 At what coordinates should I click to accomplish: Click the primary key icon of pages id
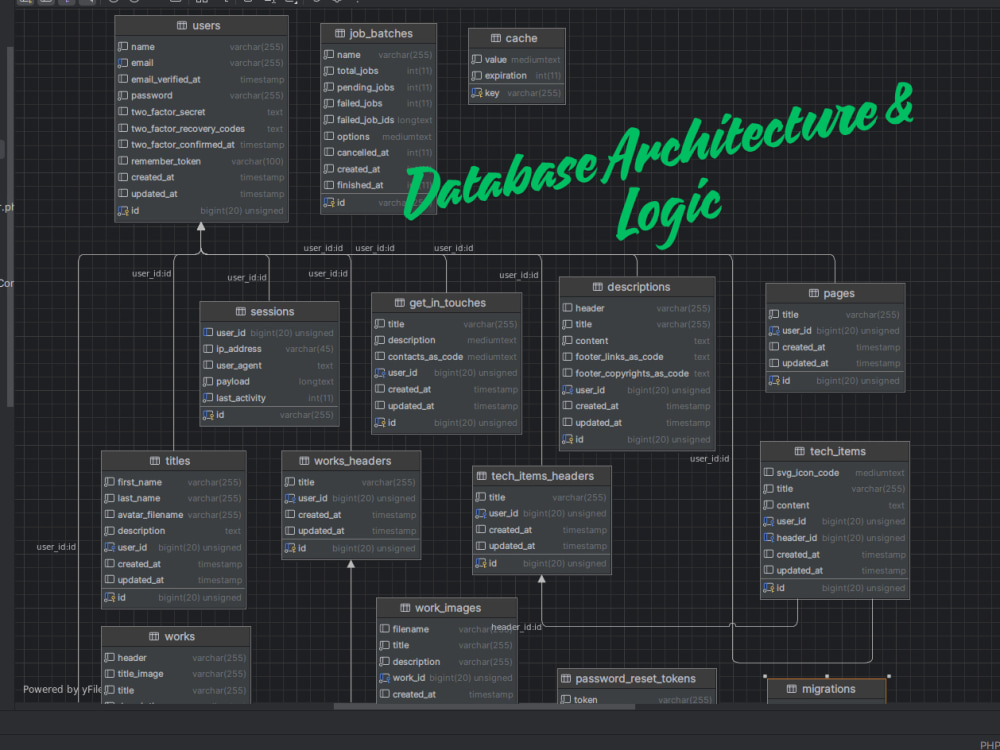pyautogui.click(x=774, y=381)
